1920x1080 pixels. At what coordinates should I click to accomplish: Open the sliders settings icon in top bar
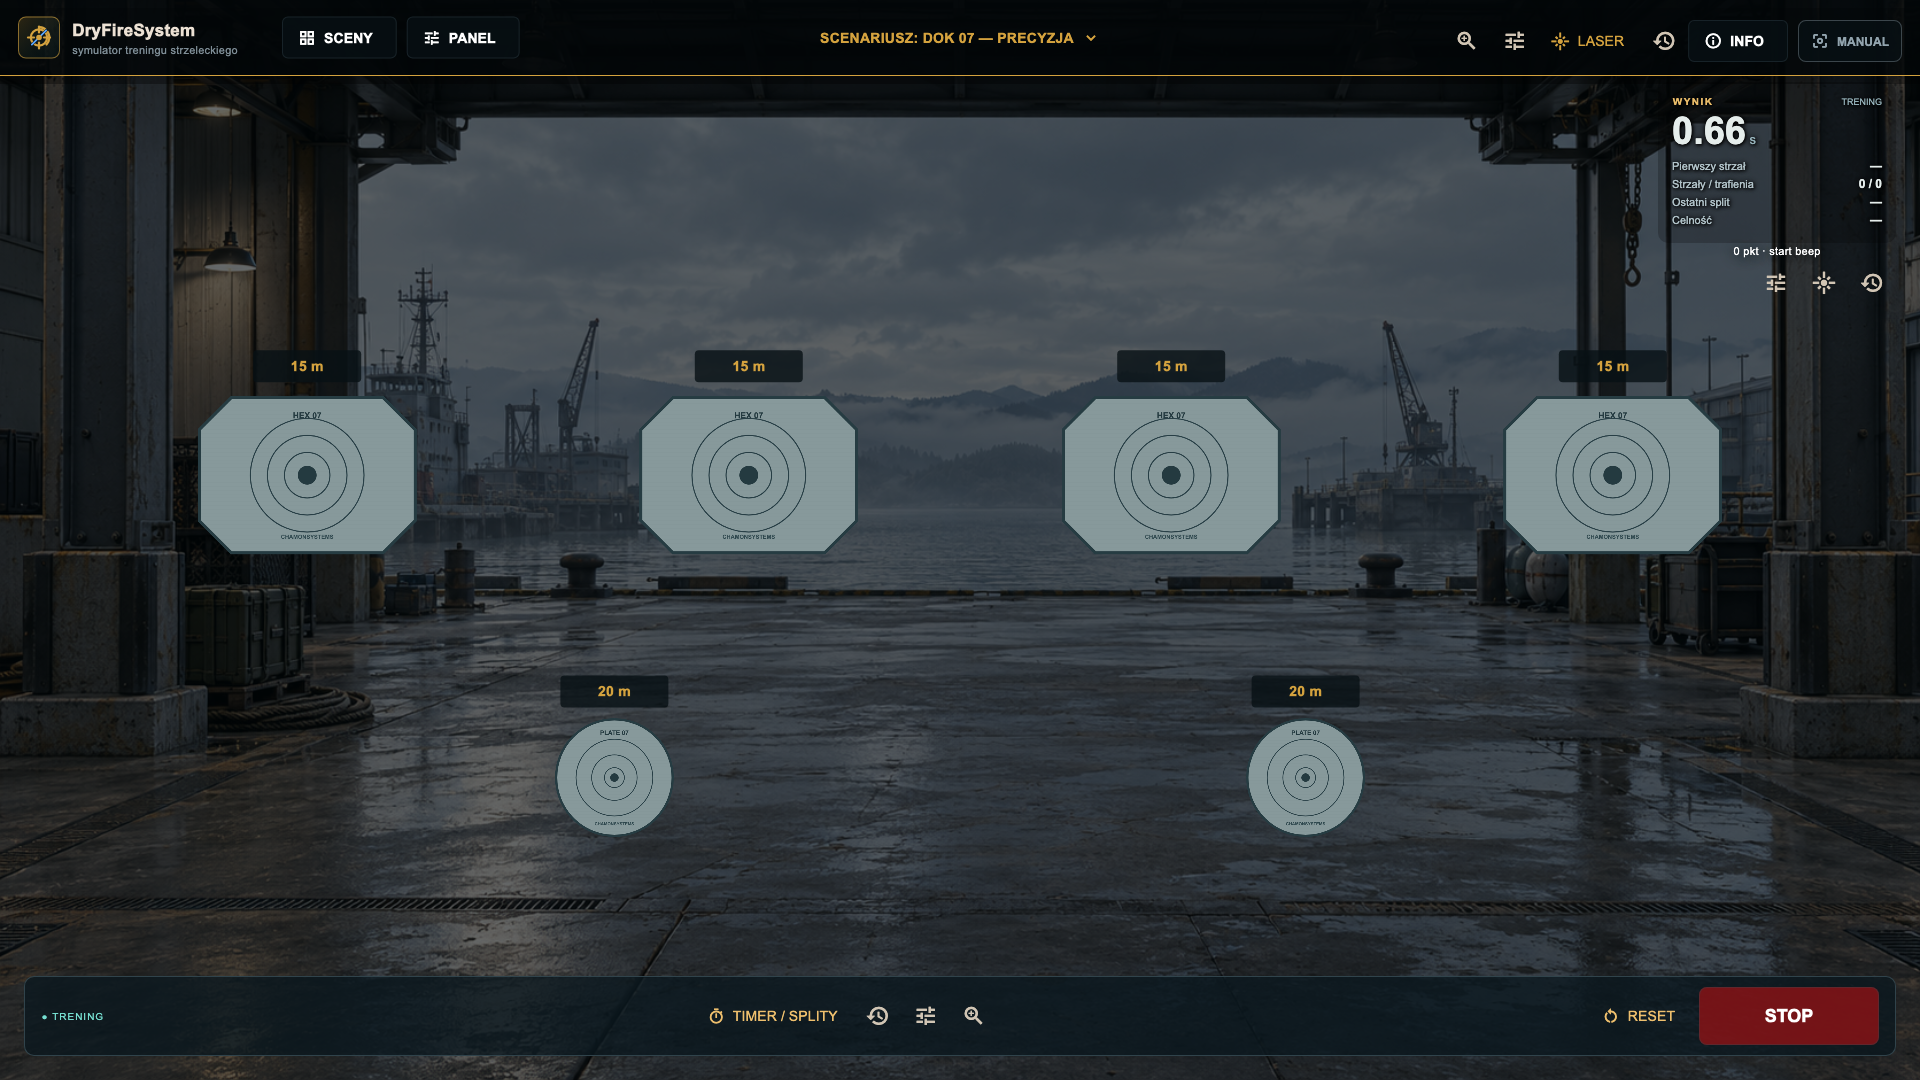(1515, 41)
